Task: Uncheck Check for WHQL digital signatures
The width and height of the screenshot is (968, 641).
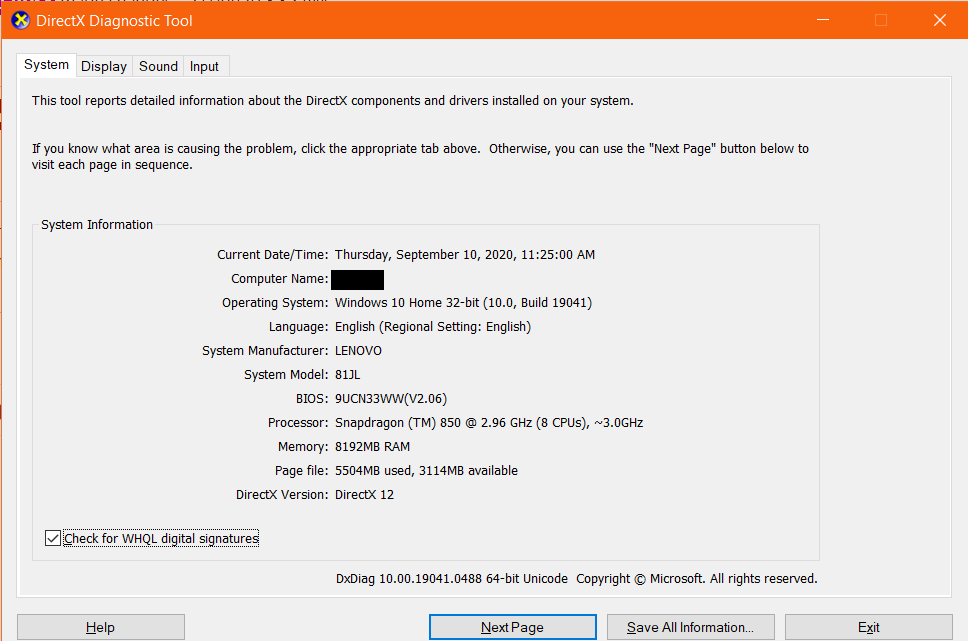Action: click(x=53, y=538)
